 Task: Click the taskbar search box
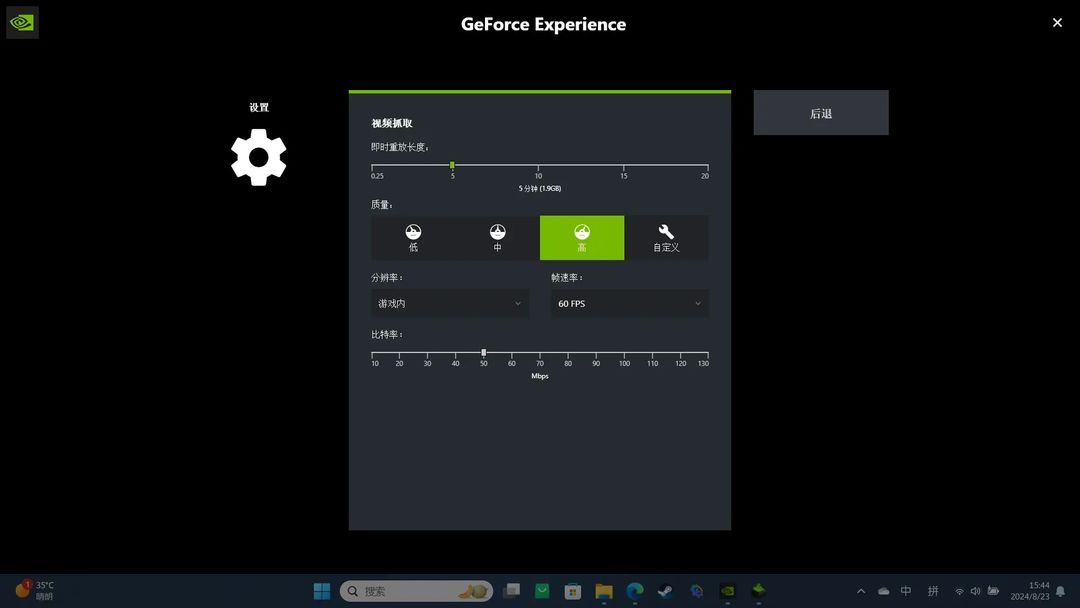point(417,591)
